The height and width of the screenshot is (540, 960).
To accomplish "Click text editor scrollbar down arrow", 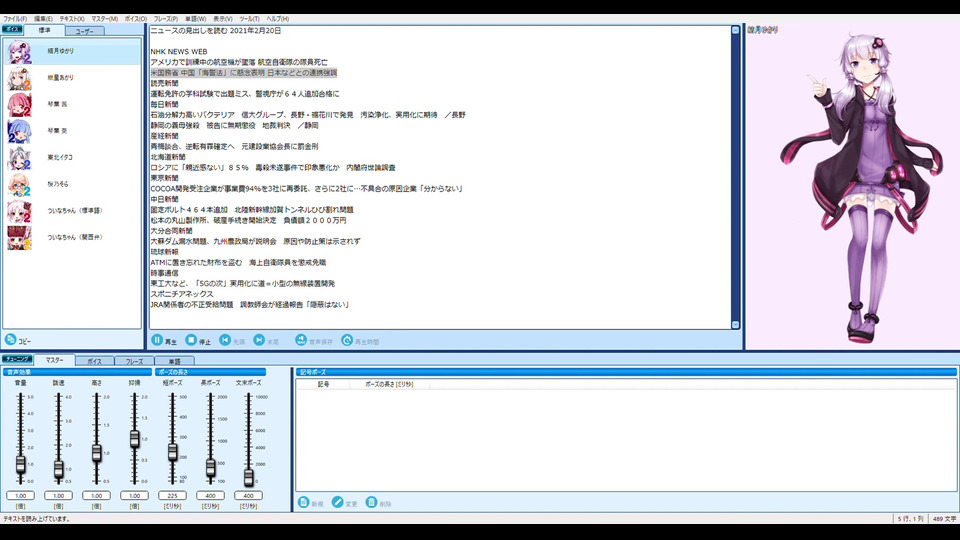I will pos(735,324).
